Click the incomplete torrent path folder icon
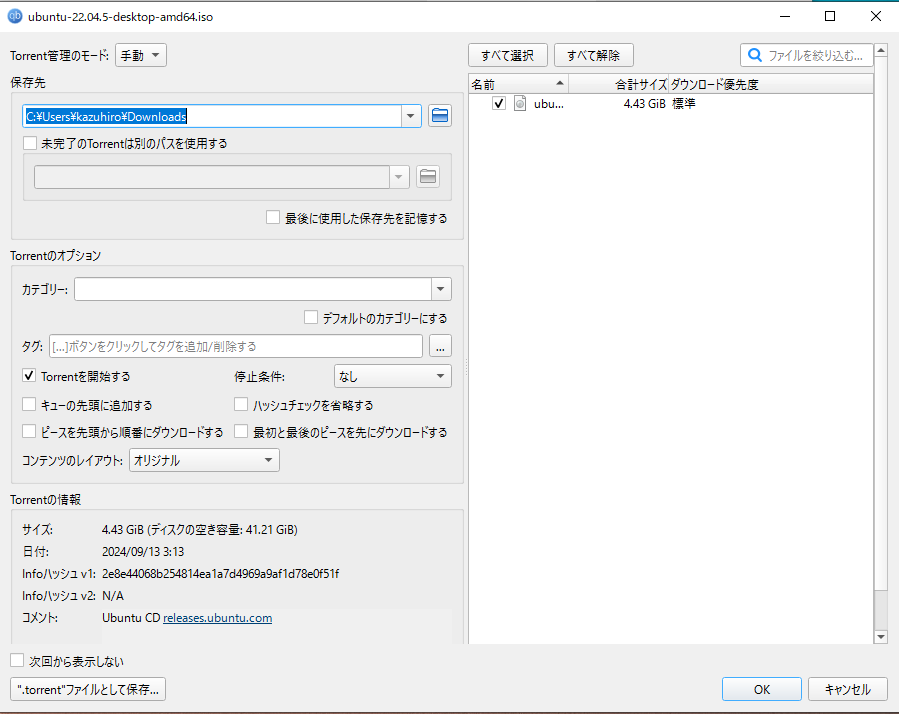The height and width of the screenshot is (714, 899). (428, 177)
